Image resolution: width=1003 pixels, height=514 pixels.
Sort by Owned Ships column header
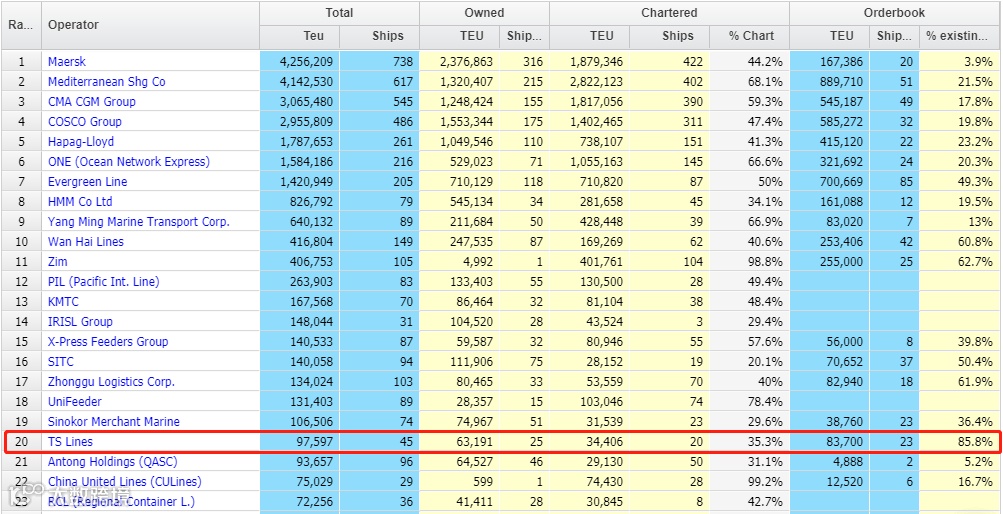[525, 36]
